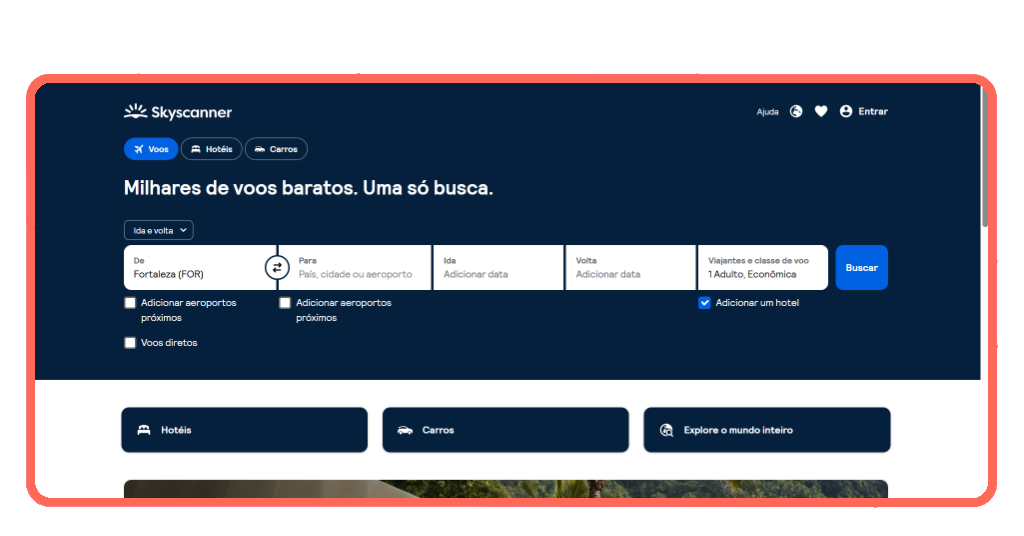Switch to the Hotéis tab
The width and height of the screenshot is (1024, 536).
coord(212,149)
